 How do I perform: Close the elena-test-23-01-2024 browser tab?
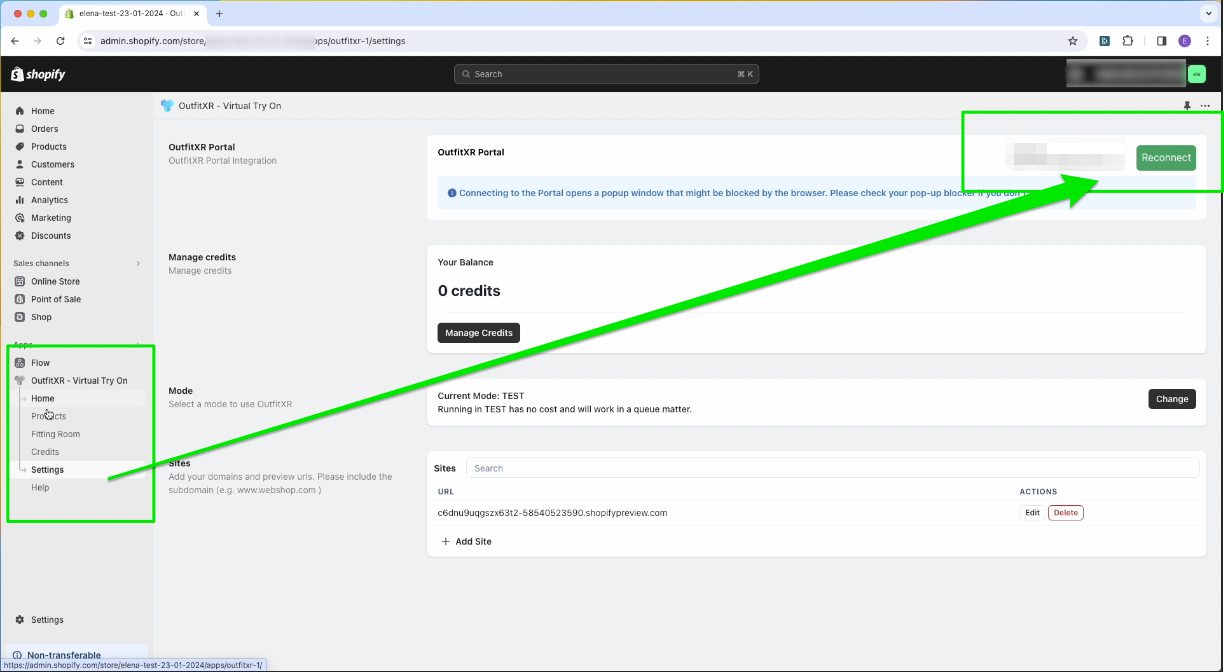[195, 14]
